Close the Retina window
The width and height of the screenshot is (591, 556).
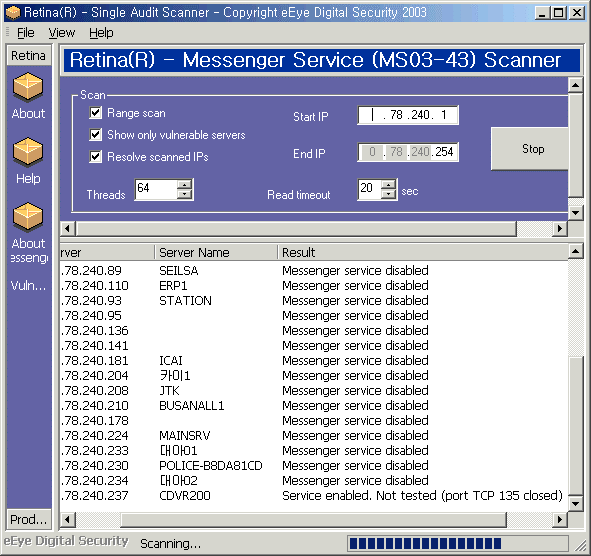point(577,13)
